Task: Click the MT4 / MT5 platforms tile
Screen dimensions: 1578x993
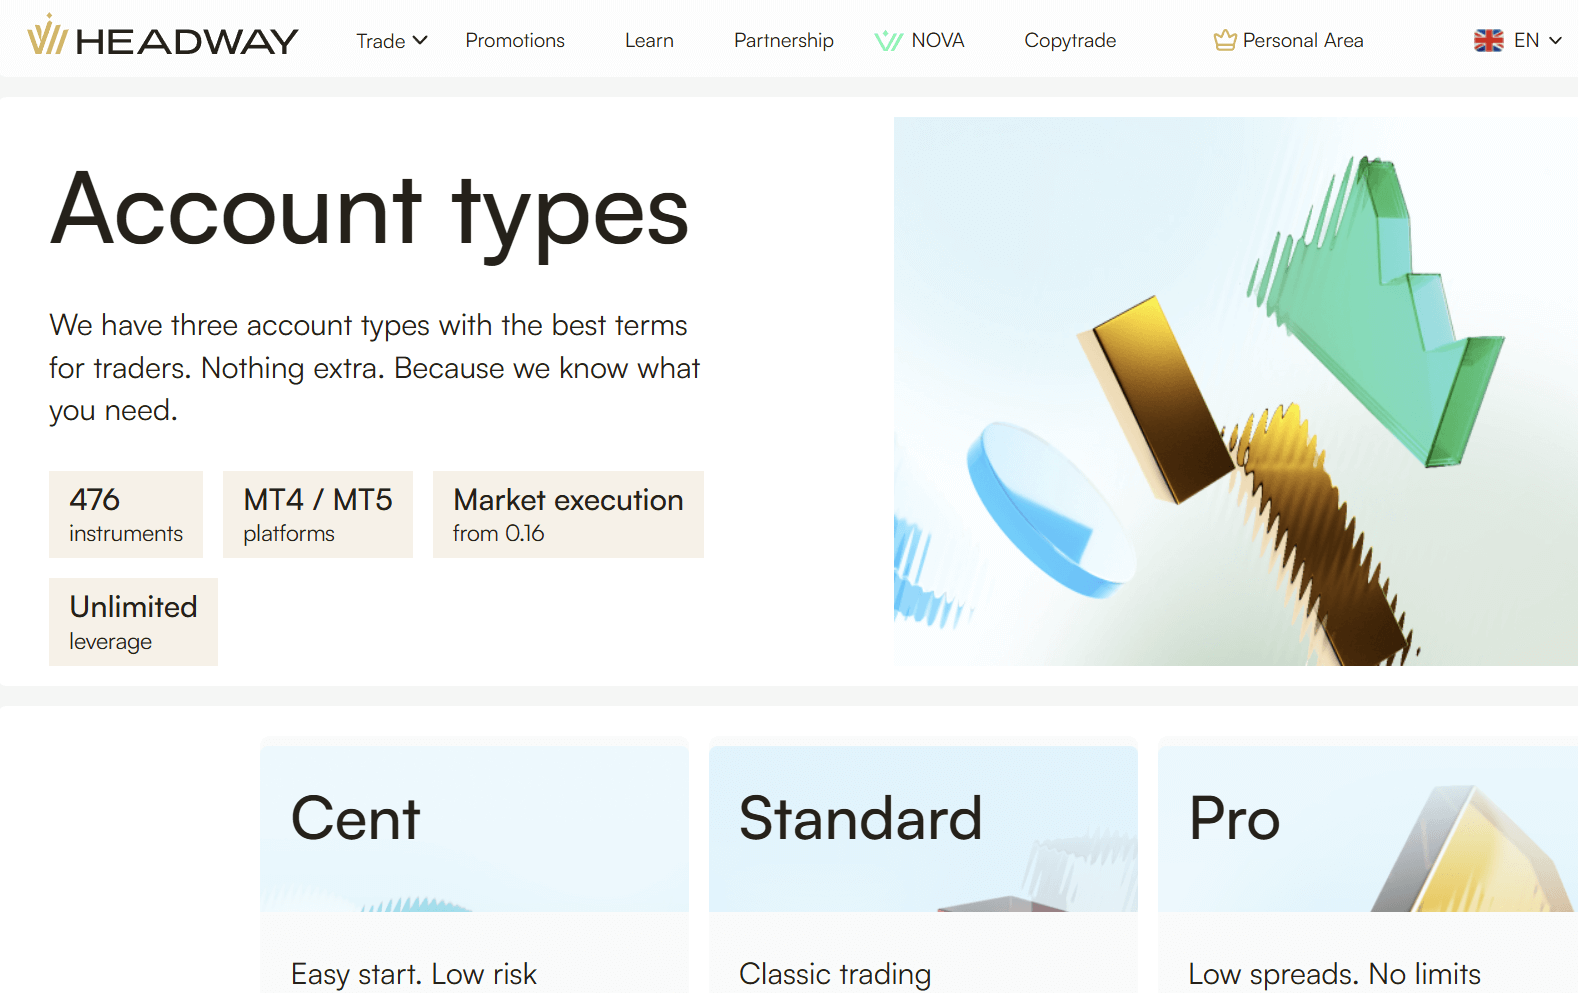Action: (x=318, y=514)
